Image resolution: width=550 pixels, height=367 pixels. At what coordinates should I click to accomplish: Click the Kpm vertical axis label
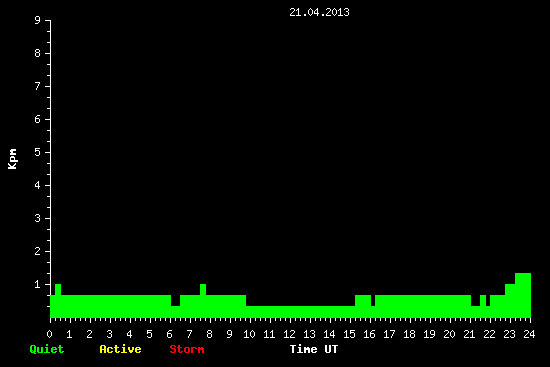click(x=13, y=159)
